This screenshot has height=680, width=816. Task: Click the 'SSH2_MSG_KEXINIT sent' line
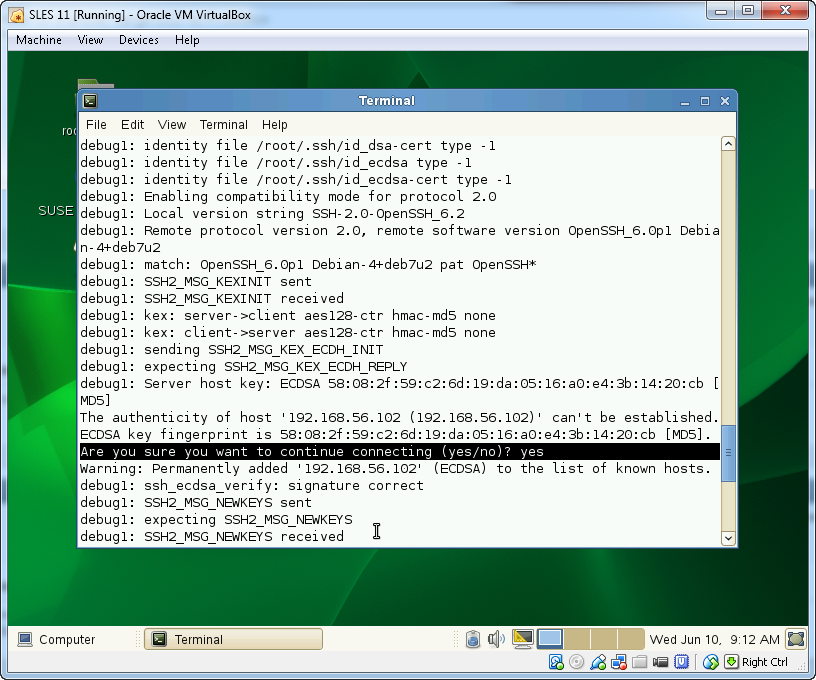tap(196, 282)
